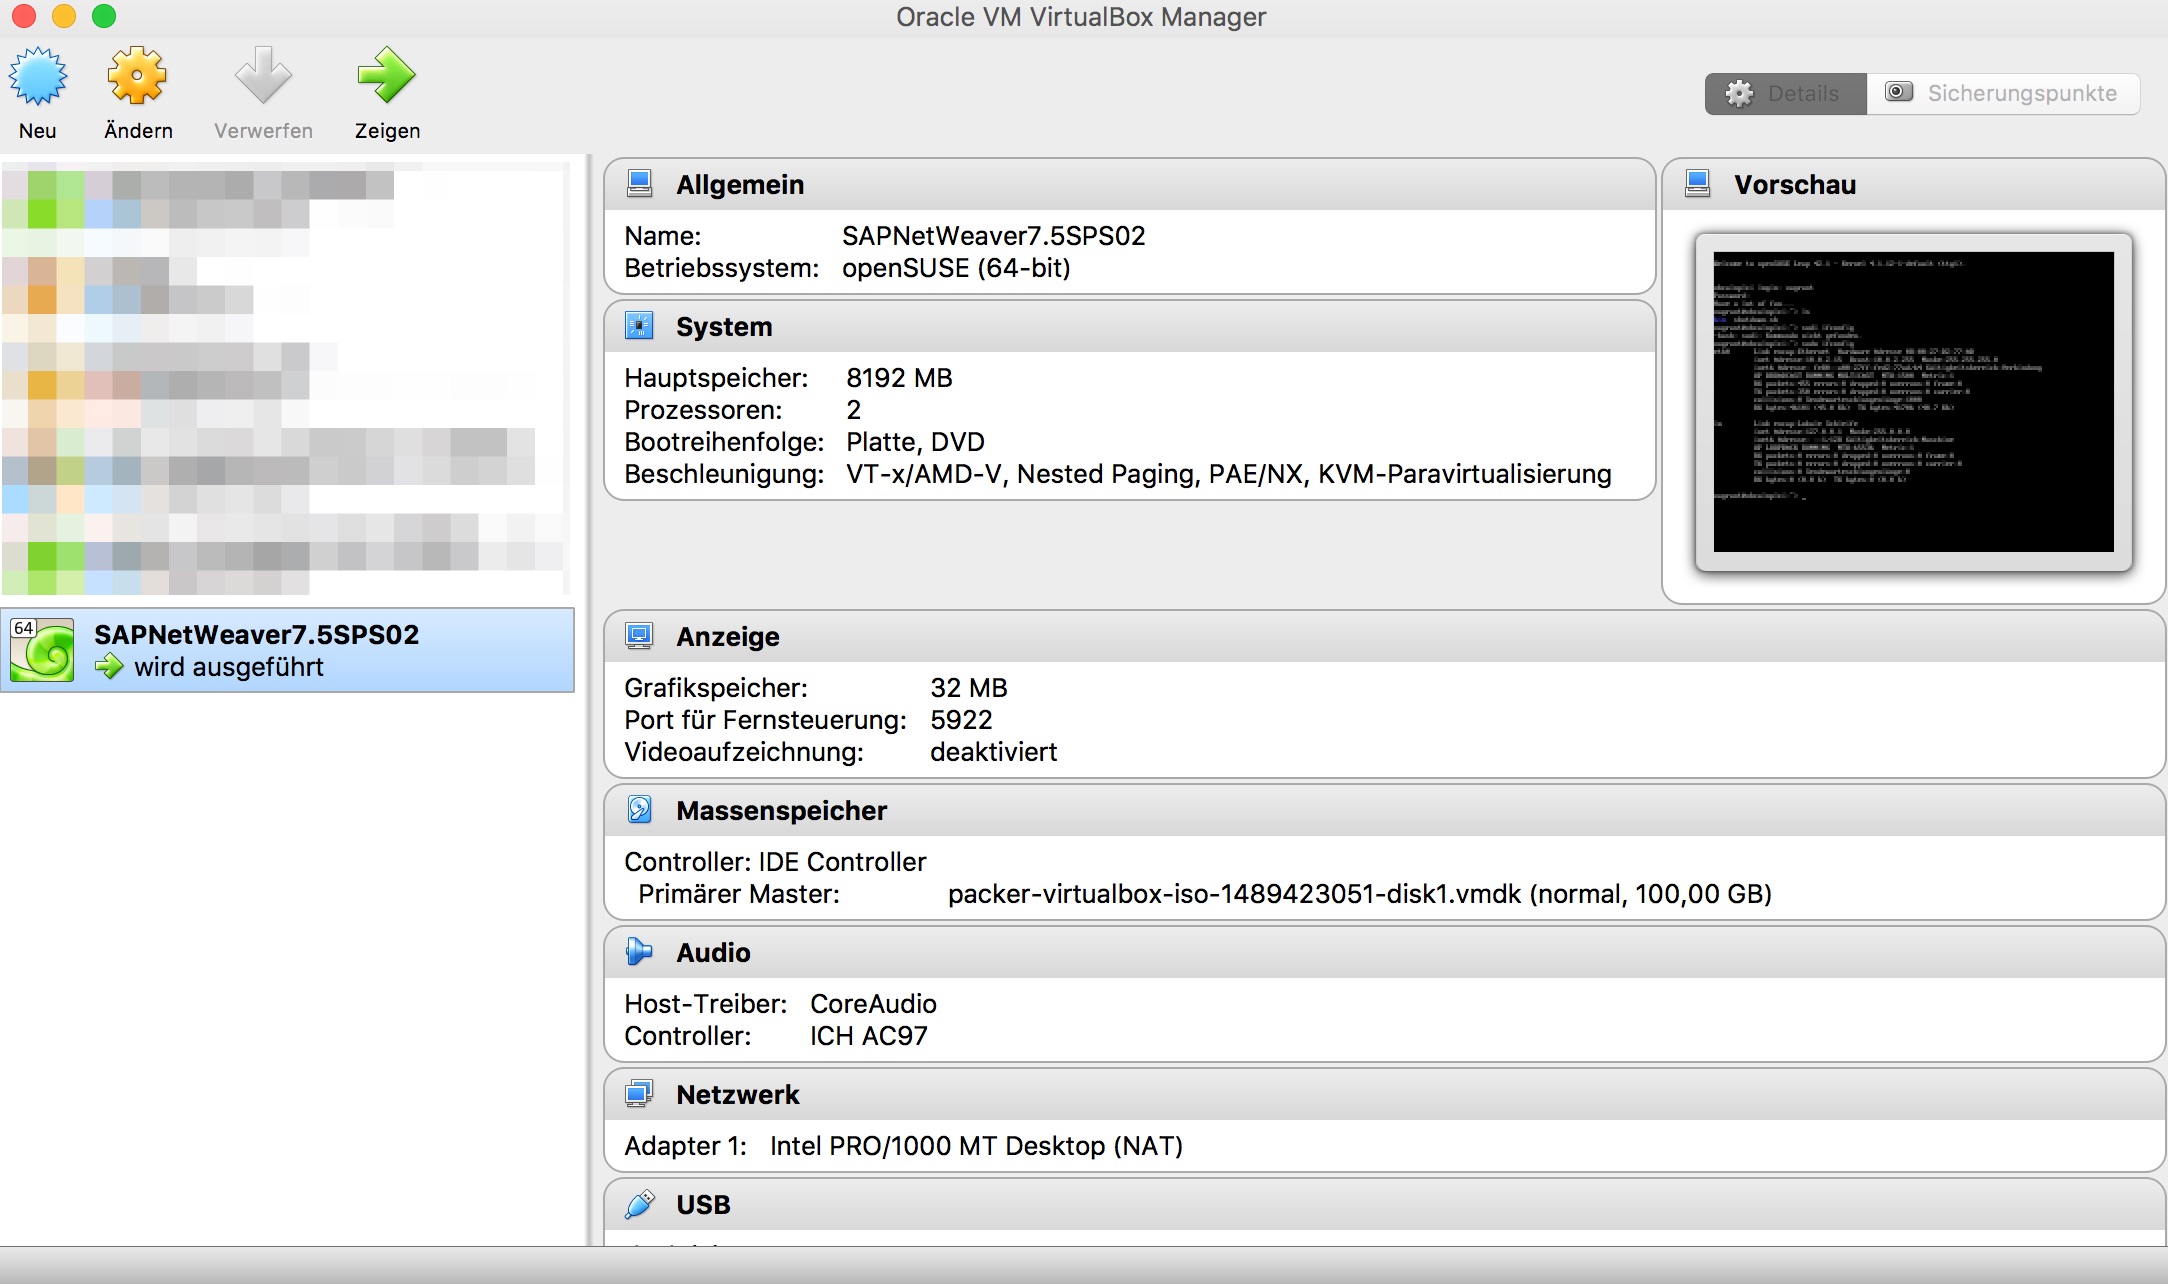Open the Netzwerk settings header

click(x=1385, y=1094)
